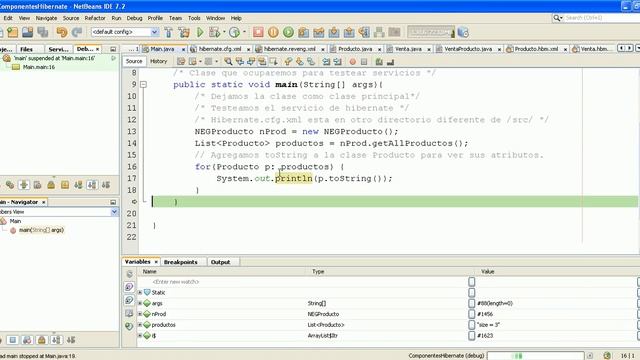
Task: Expand the i$ variable node
Action: coord(140,336)
